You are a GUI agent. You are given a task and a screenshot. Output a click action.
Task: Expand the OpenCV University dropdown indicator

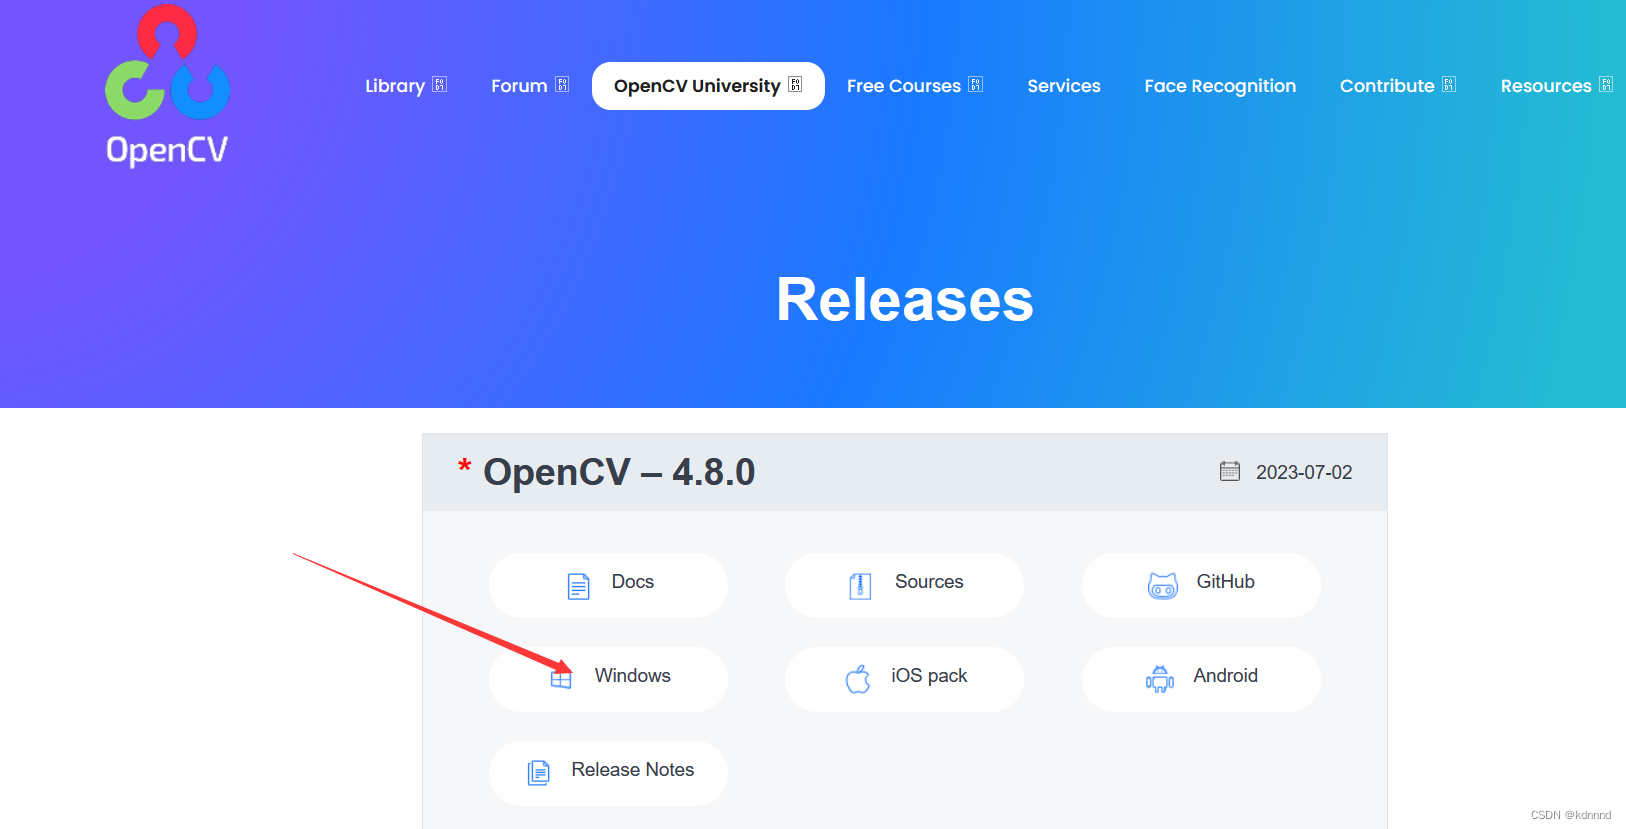pos(795,85)
